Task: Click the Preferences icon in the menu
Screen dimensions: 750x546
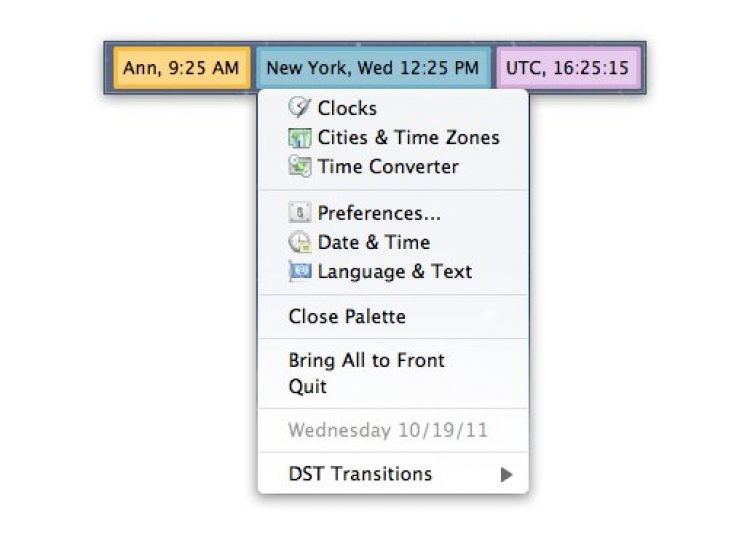Action: [x=299, y=213]
